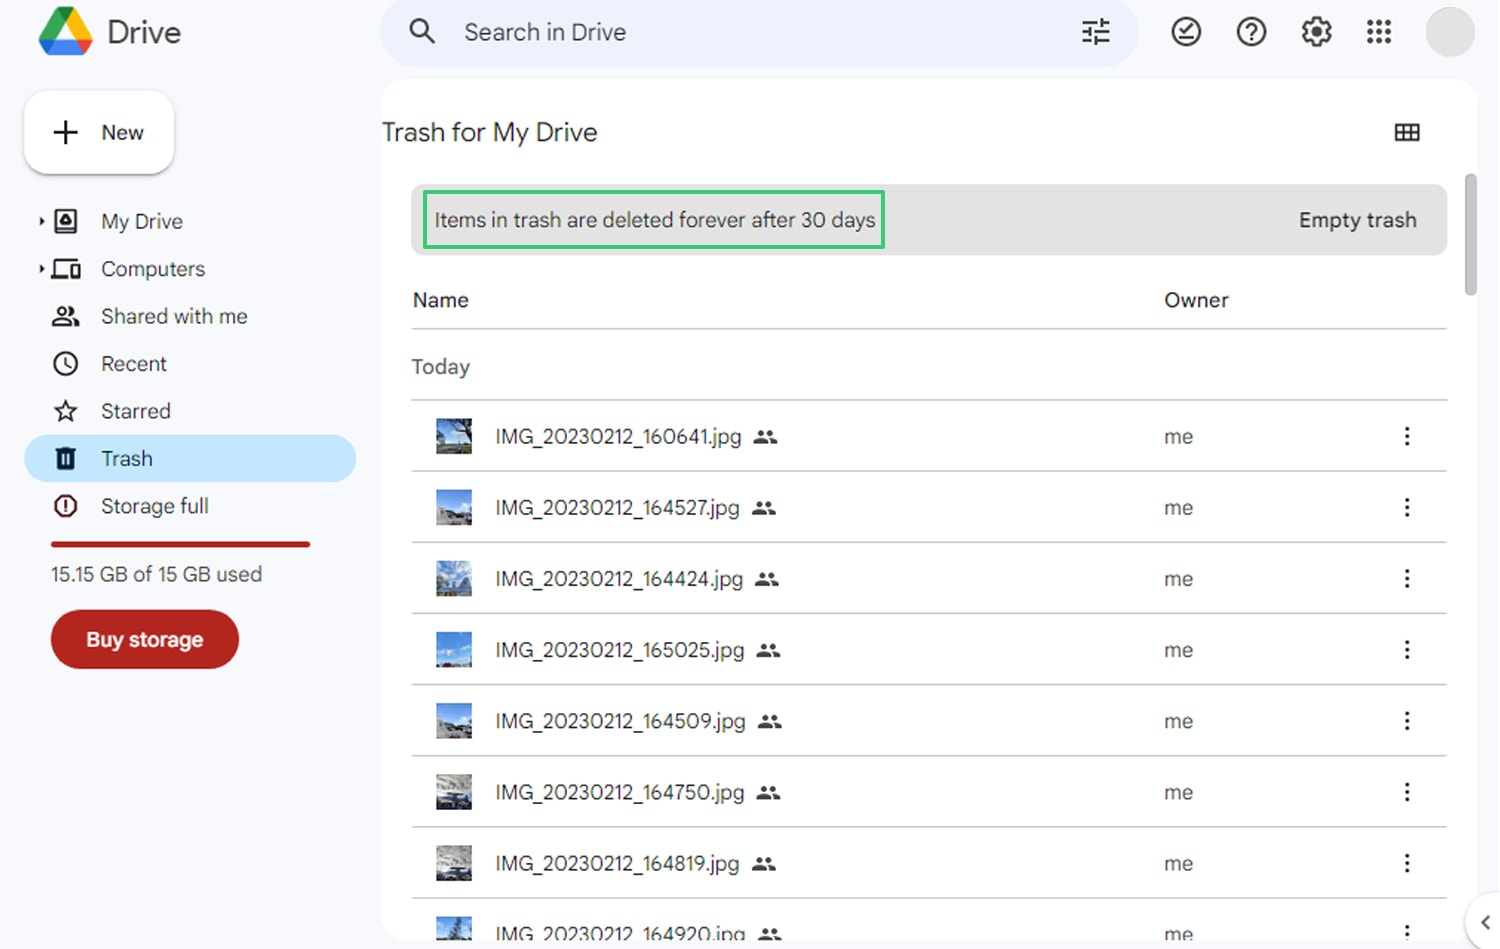Open the Recent files section
Viewport: 1500px width, 949px height.
133,363
